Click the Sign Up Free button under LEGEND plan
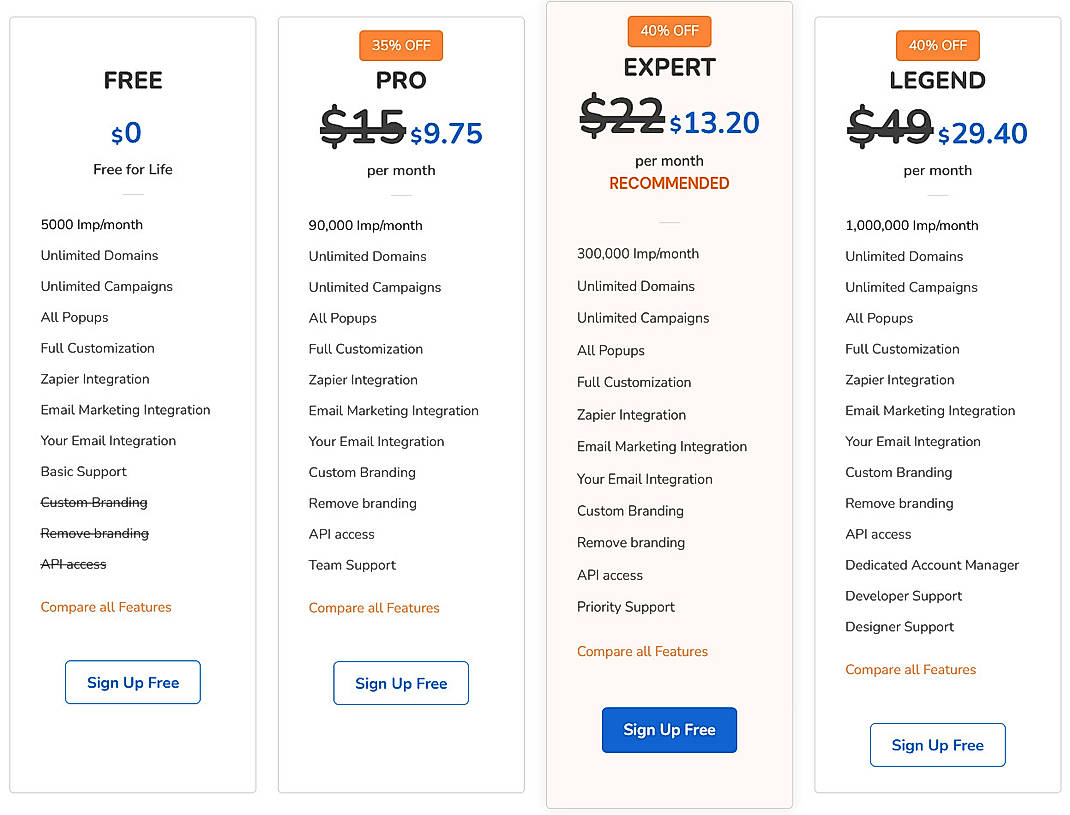 937,745
